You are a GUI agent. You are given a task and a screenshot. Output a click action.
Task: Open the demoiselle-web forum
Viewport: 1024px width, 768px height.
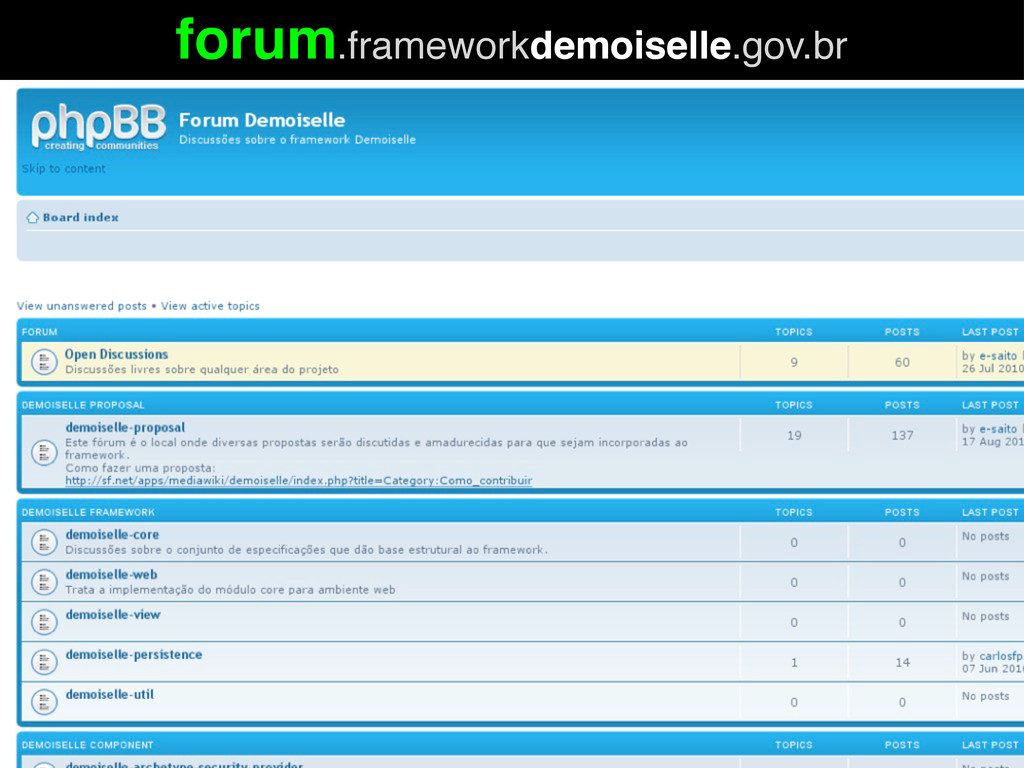click(111, 575)
